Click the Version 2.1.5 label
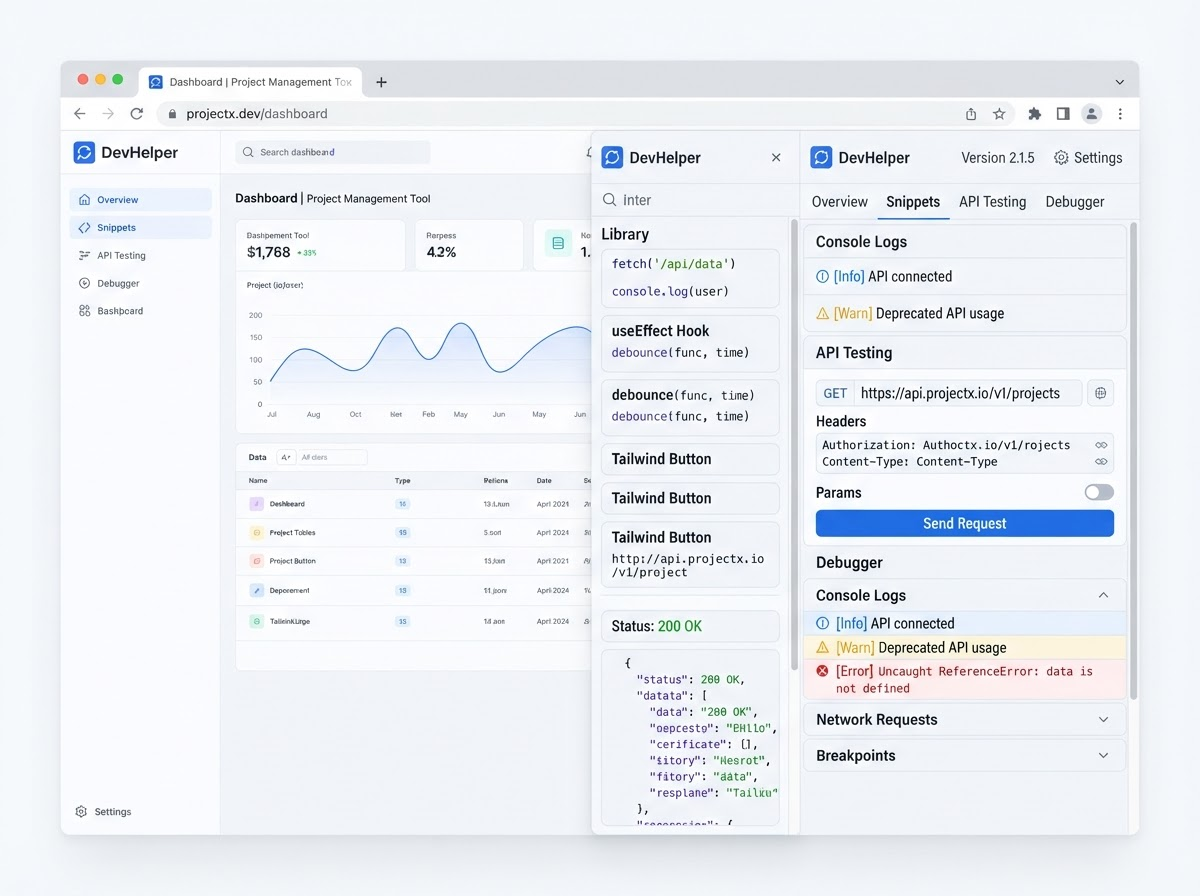Viewport: 1200px width, 896px height. (x=998, y=158)
